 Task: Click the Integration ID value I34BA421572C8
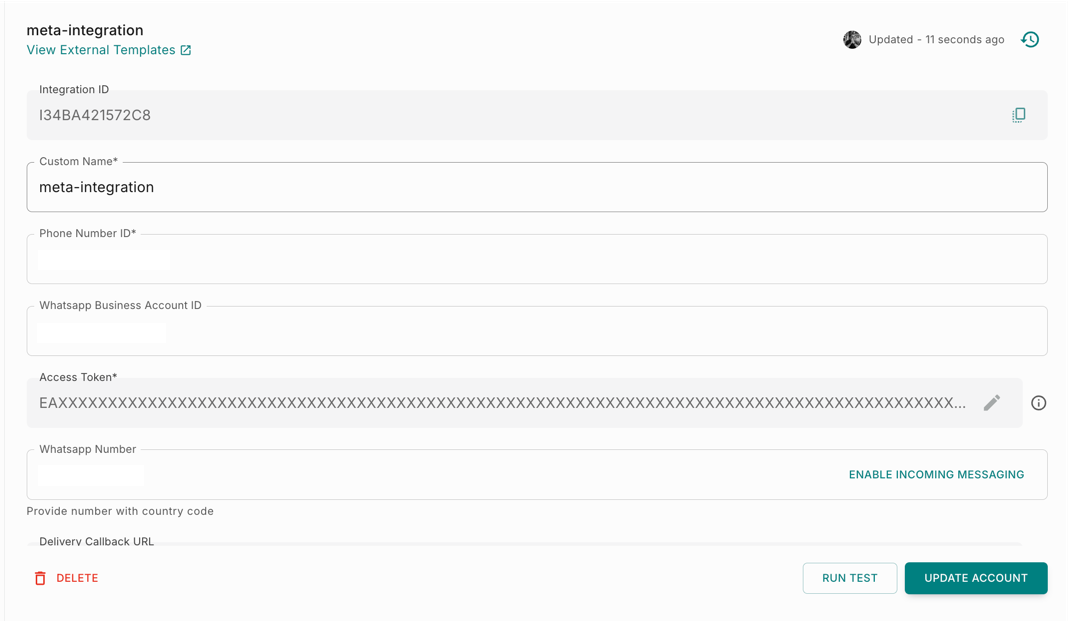pyautogui.click(x=95, y=115)
